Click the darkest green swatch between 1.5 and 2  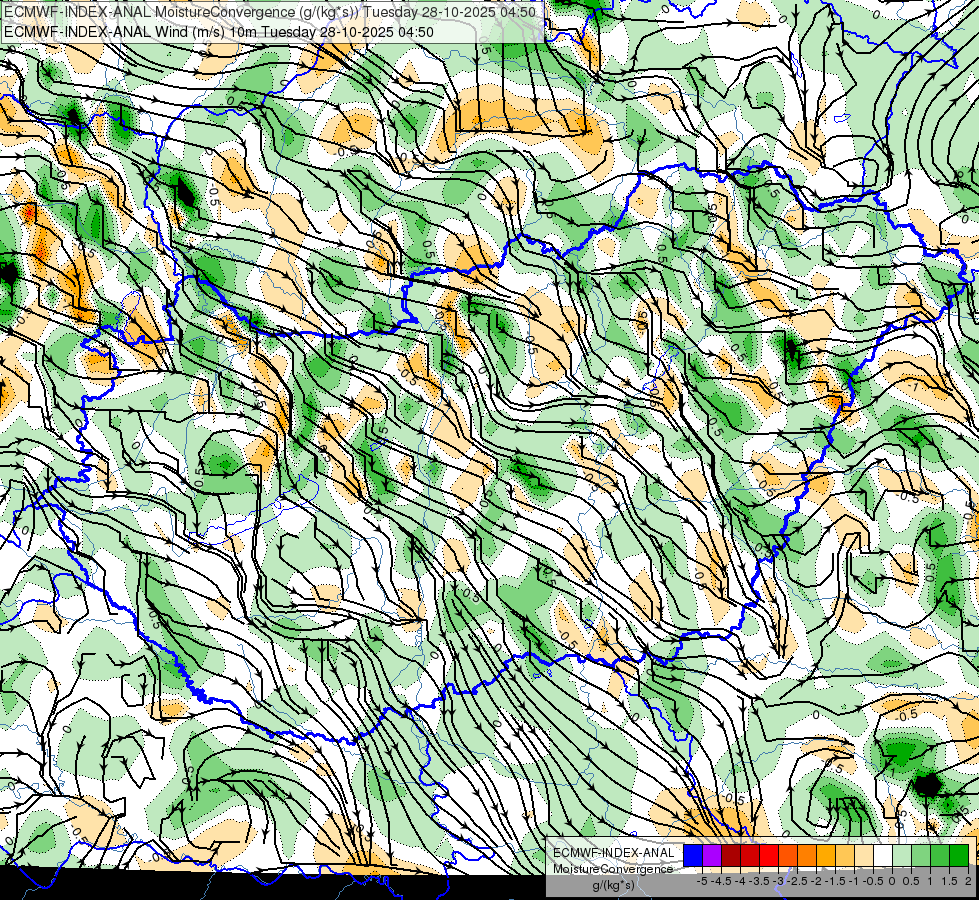coord(959,855)
